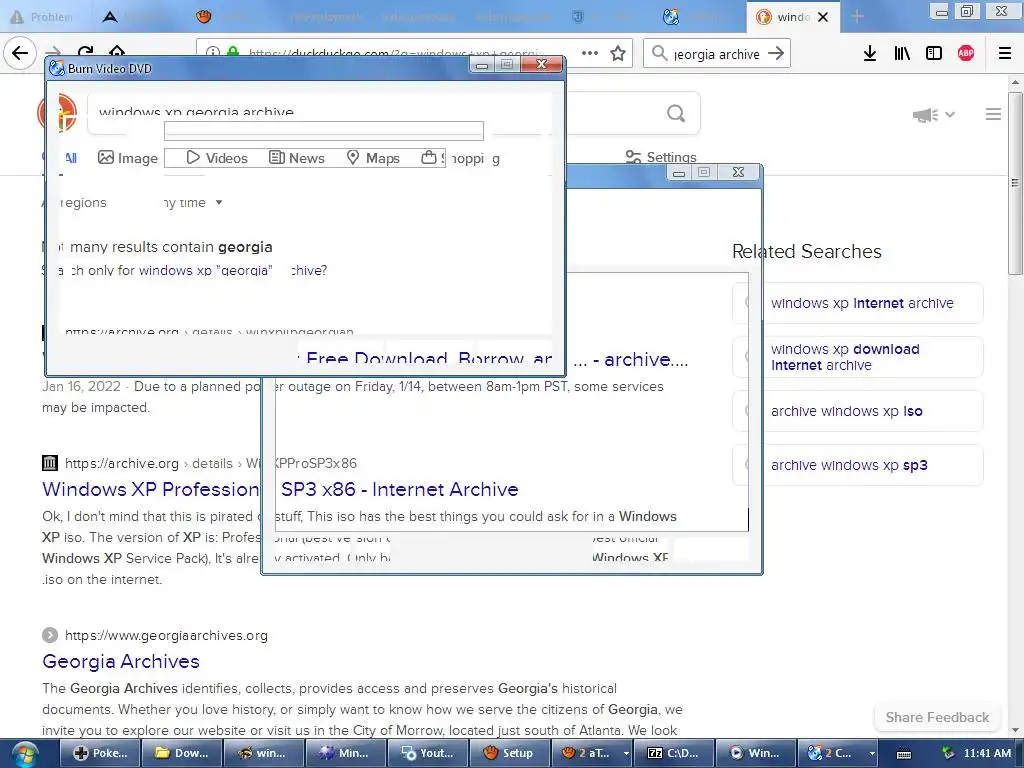Open the on-screen keyboard tray icon
The image size is (1024, 768).
(x=904, y=754)
